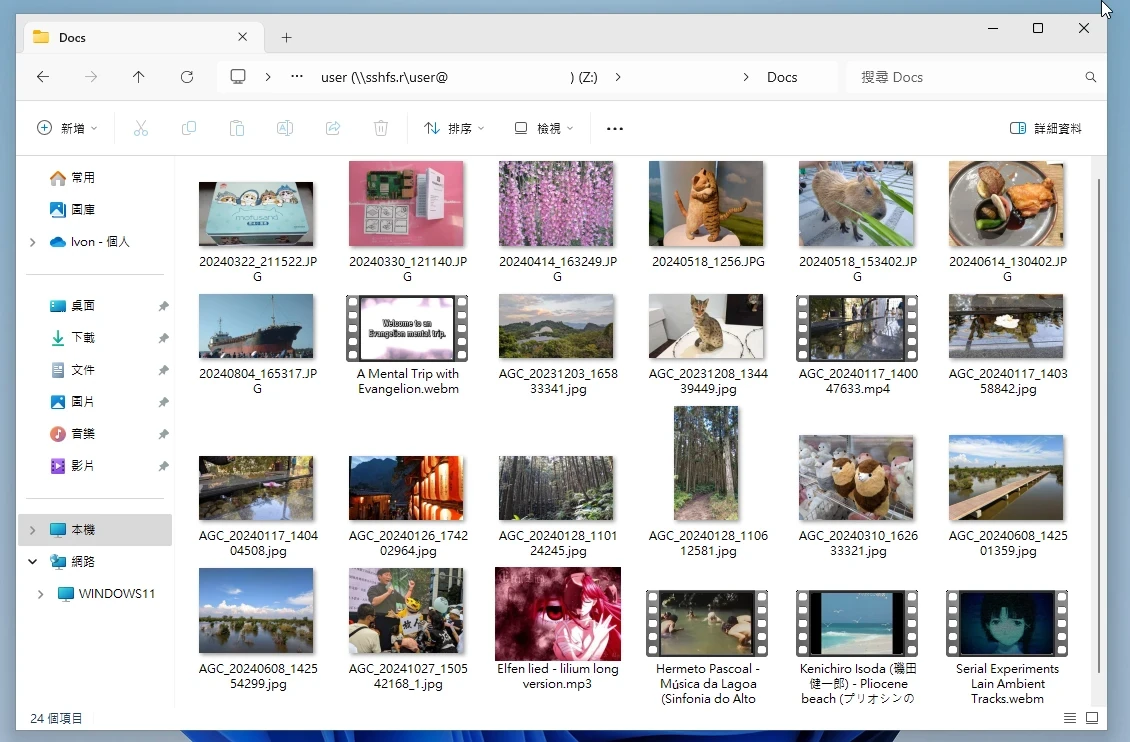Refresh the current folder view

tap(187, 77)
